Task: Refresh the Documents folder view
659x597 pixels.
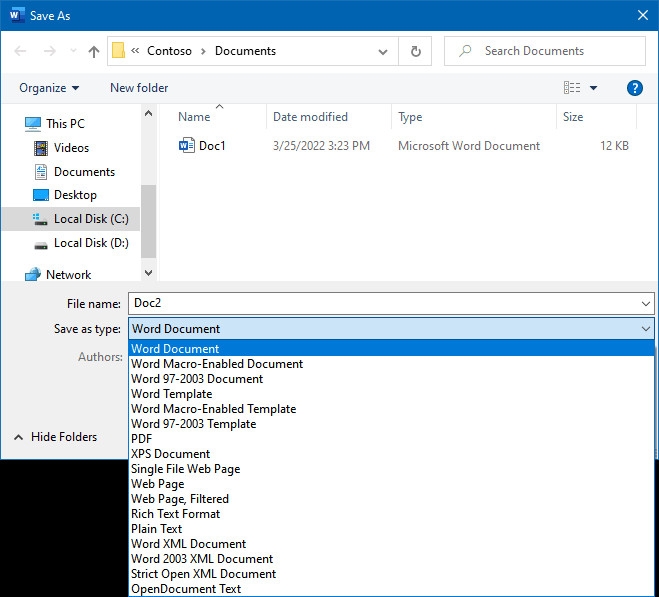Action: [415, 51]
